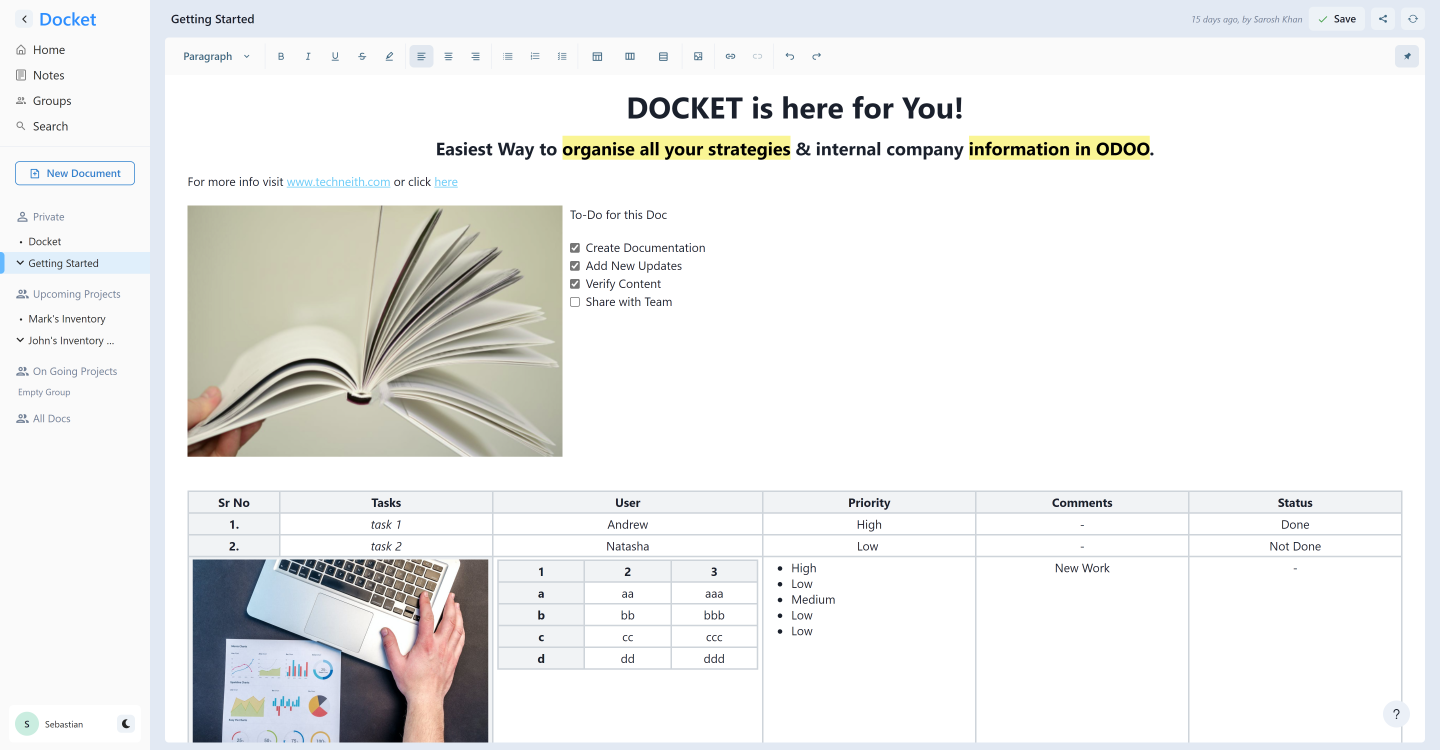
Task: Insert a bullet list
Action: click(x=508, y=56)
